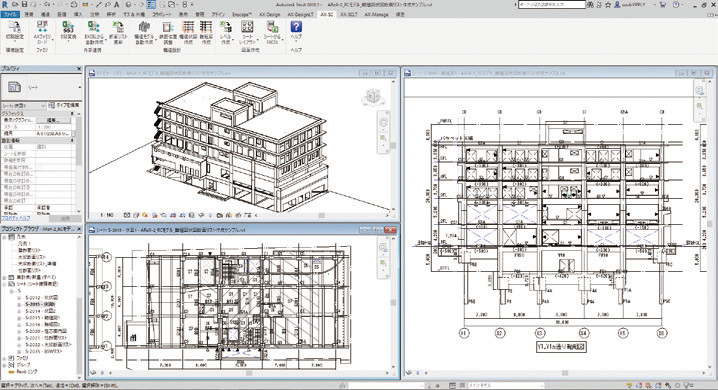Click the binoculars search icon in title bar
This screenshot has height=390, width=718.
[591, 5]
